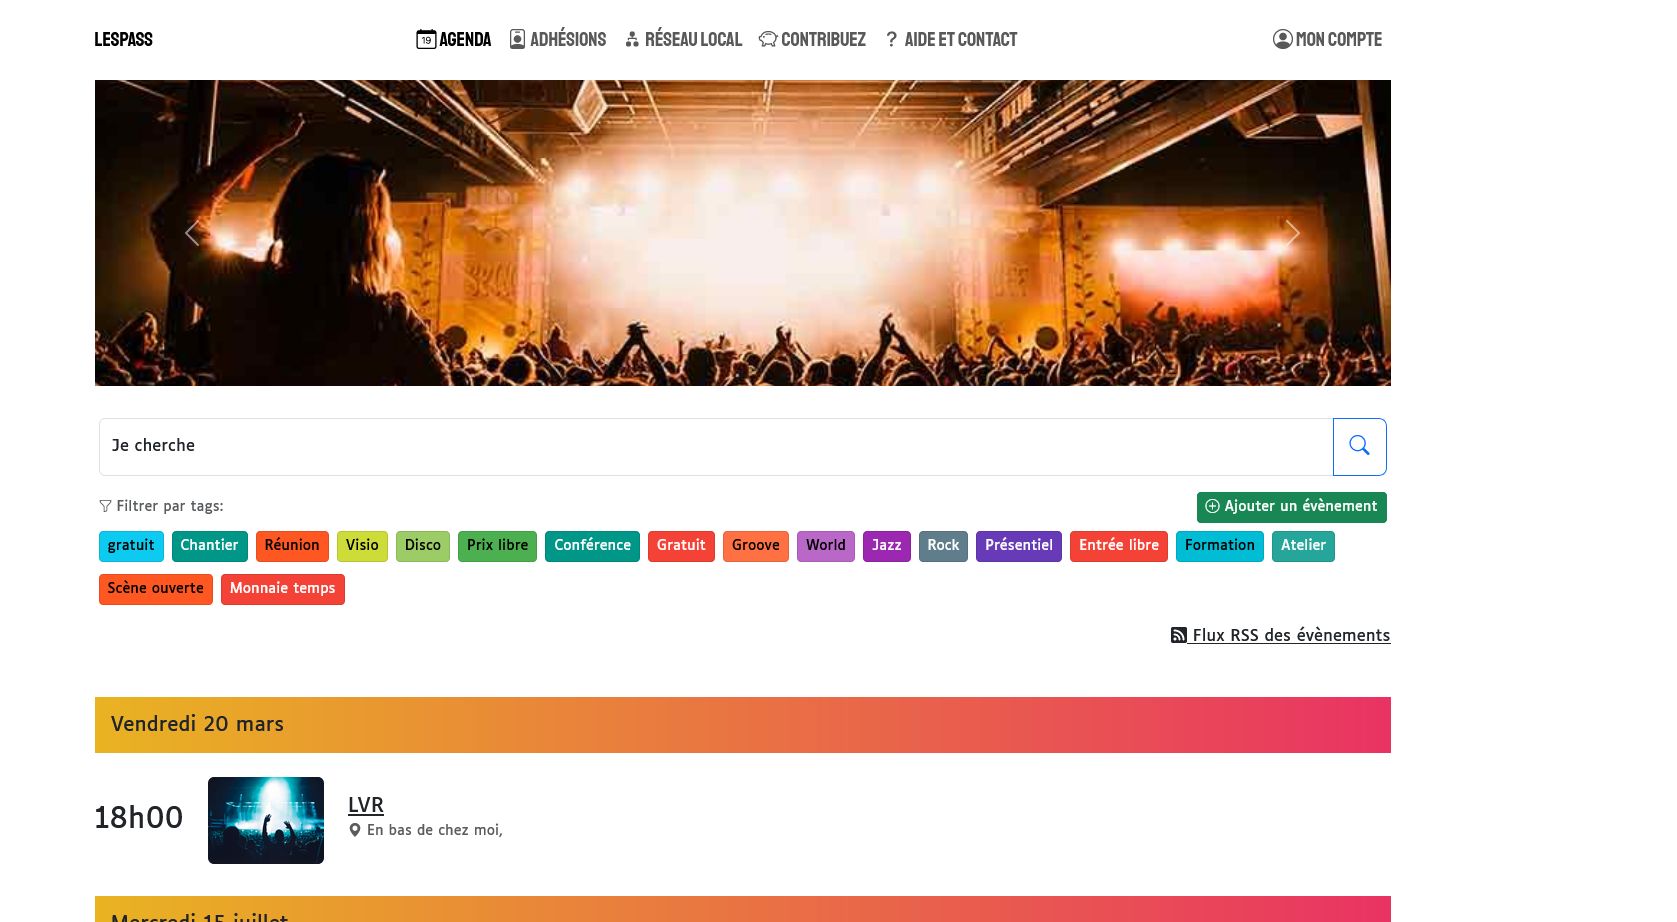Filter by Scène ouverte tag
The width and height of the screenshot is (1677, 922).
[155, 589]
